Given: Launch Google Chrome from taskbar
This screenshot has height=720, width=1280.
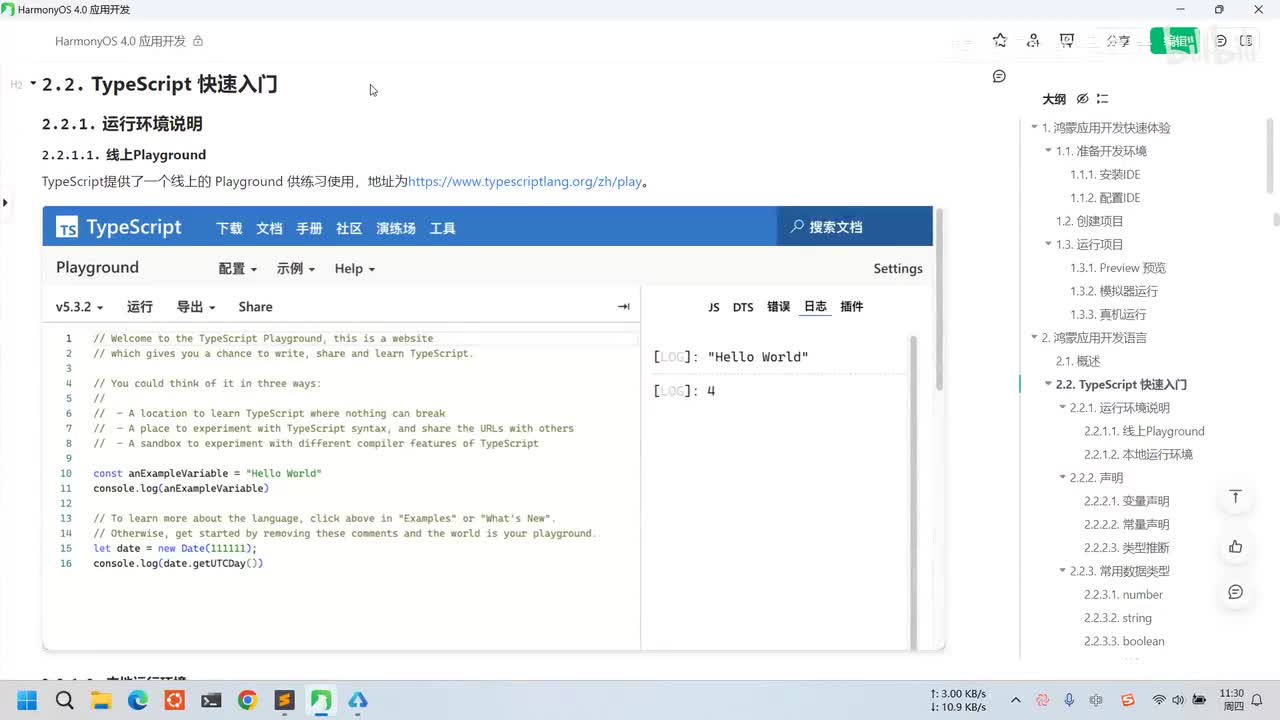Looking at the screenshot, I should [248, 700].
